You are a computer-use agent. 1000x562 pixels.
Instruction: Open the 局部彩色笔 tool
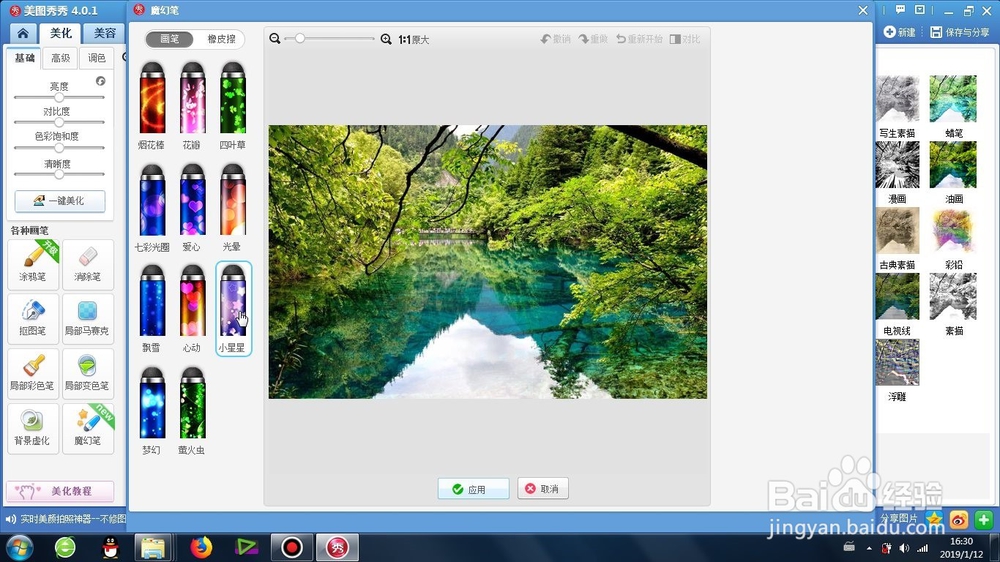point(33,373)
